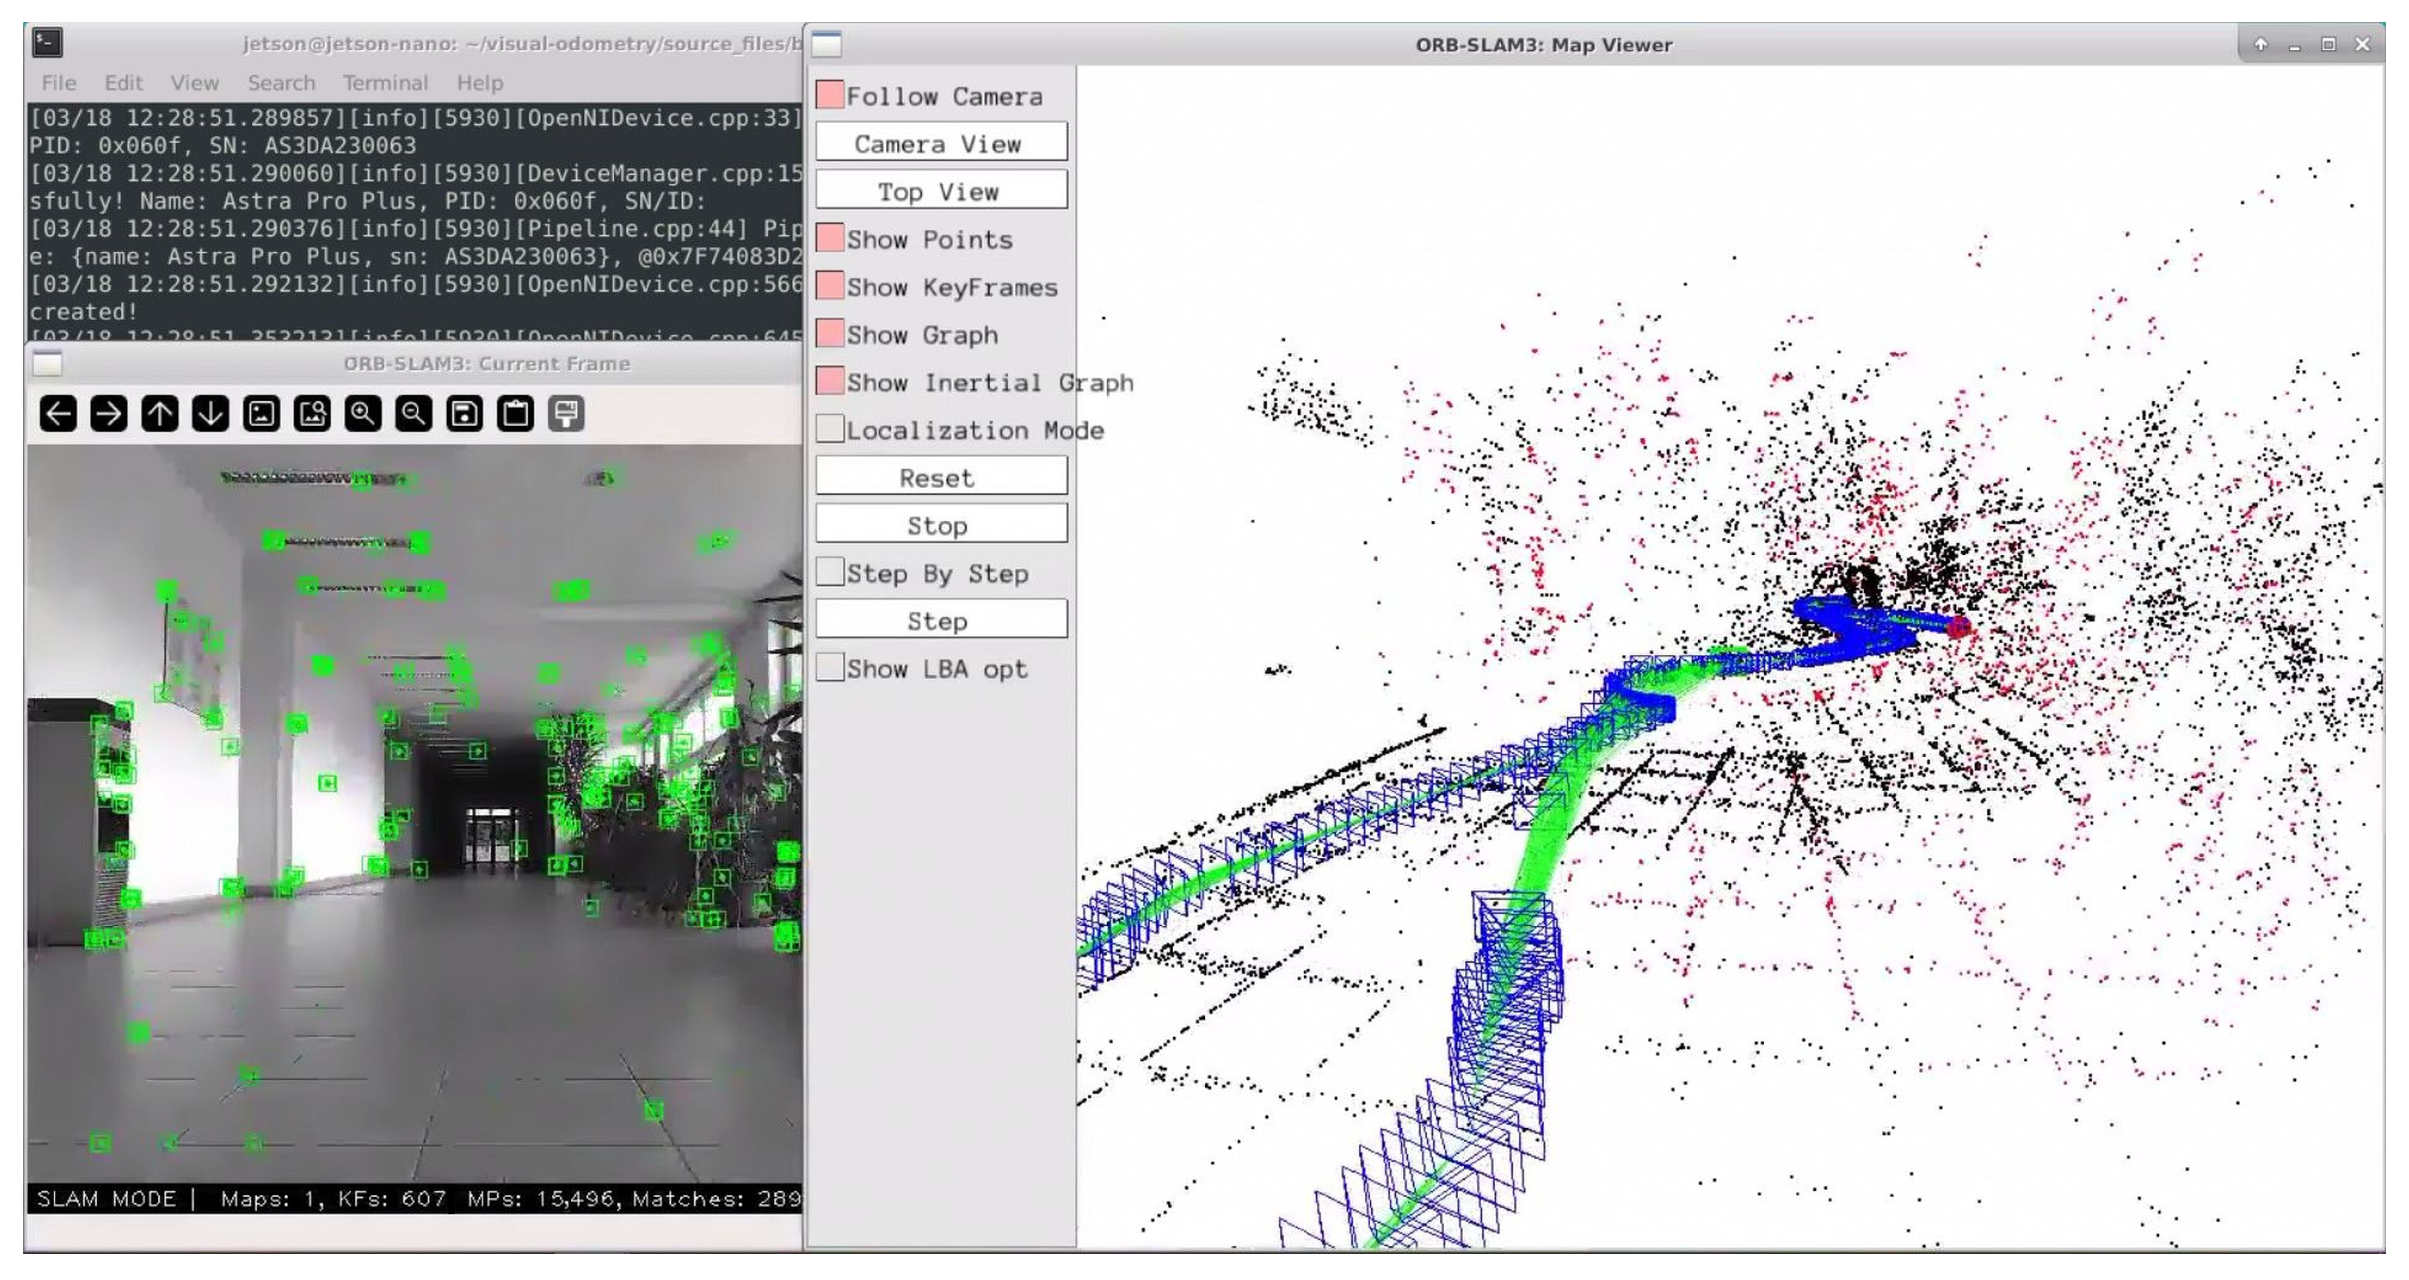
Task: Toggle the Follow Camera checkbox
Action: point(830,95)
